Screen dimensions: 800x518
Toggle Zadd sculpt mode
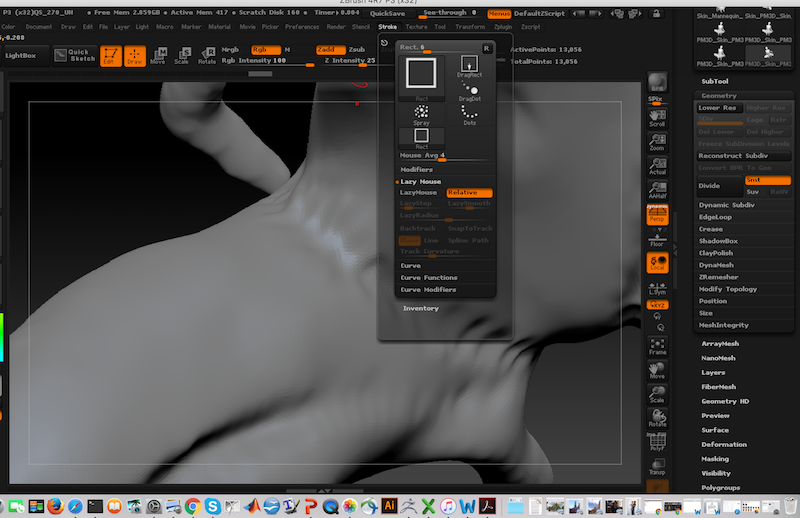coord(330,50)
